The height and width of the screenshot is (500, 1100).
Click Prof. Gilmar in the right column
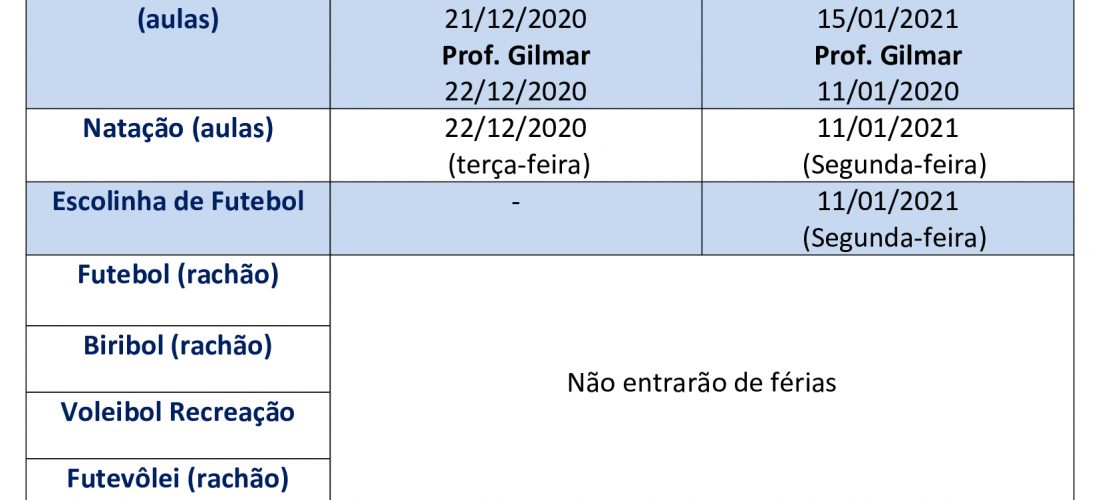pos(887,56)
